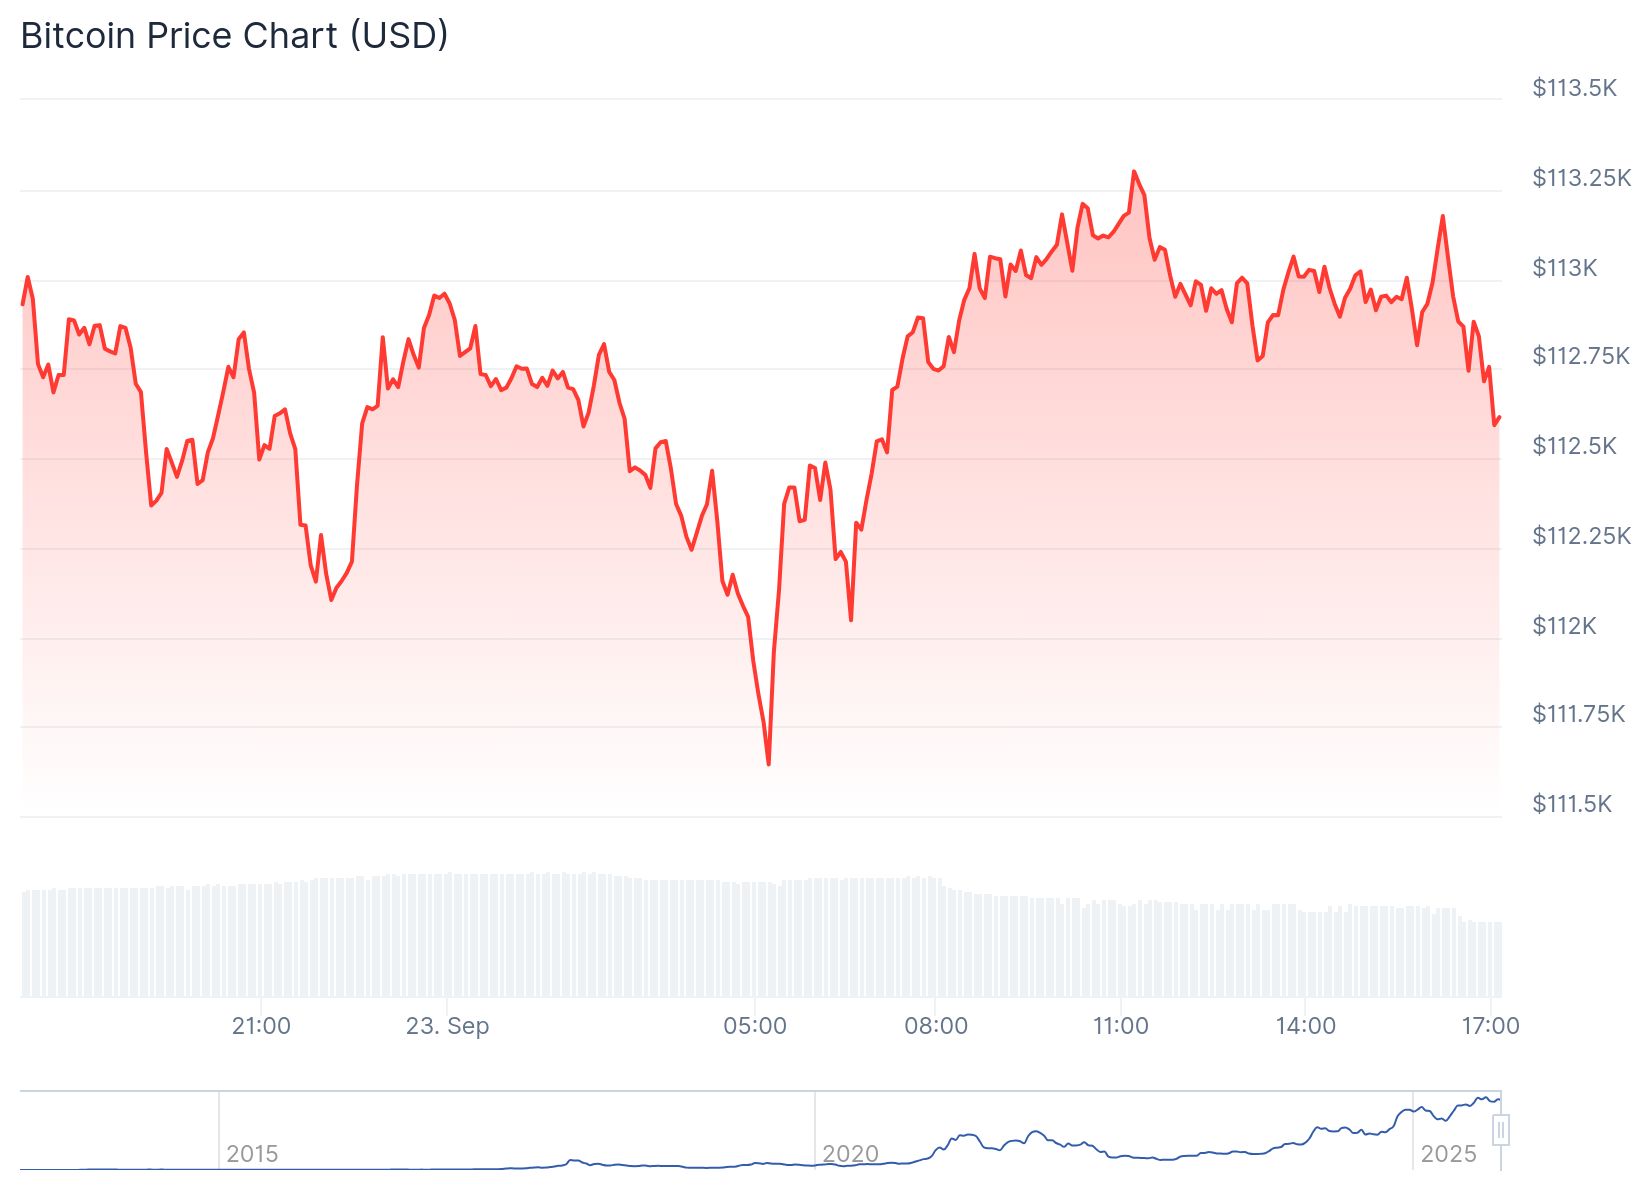
Task: Click the Bitcoin Price Chart (USD) title
Action: [234, 36]
